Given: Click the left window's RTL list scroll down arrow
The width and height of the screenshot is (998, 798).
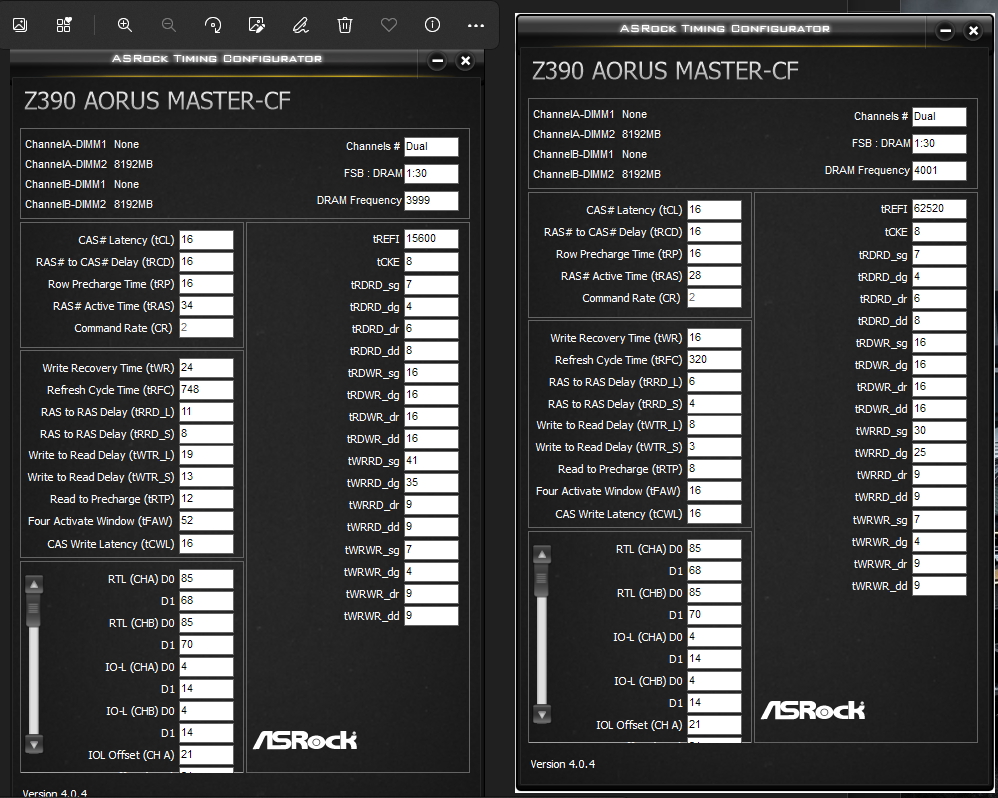Looking at the screenshot, I should click(x=34, y=744).
